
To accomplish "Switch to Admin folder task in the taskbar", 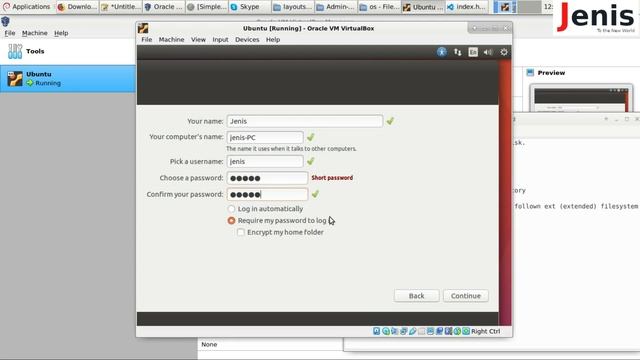I will pos(336,7).
